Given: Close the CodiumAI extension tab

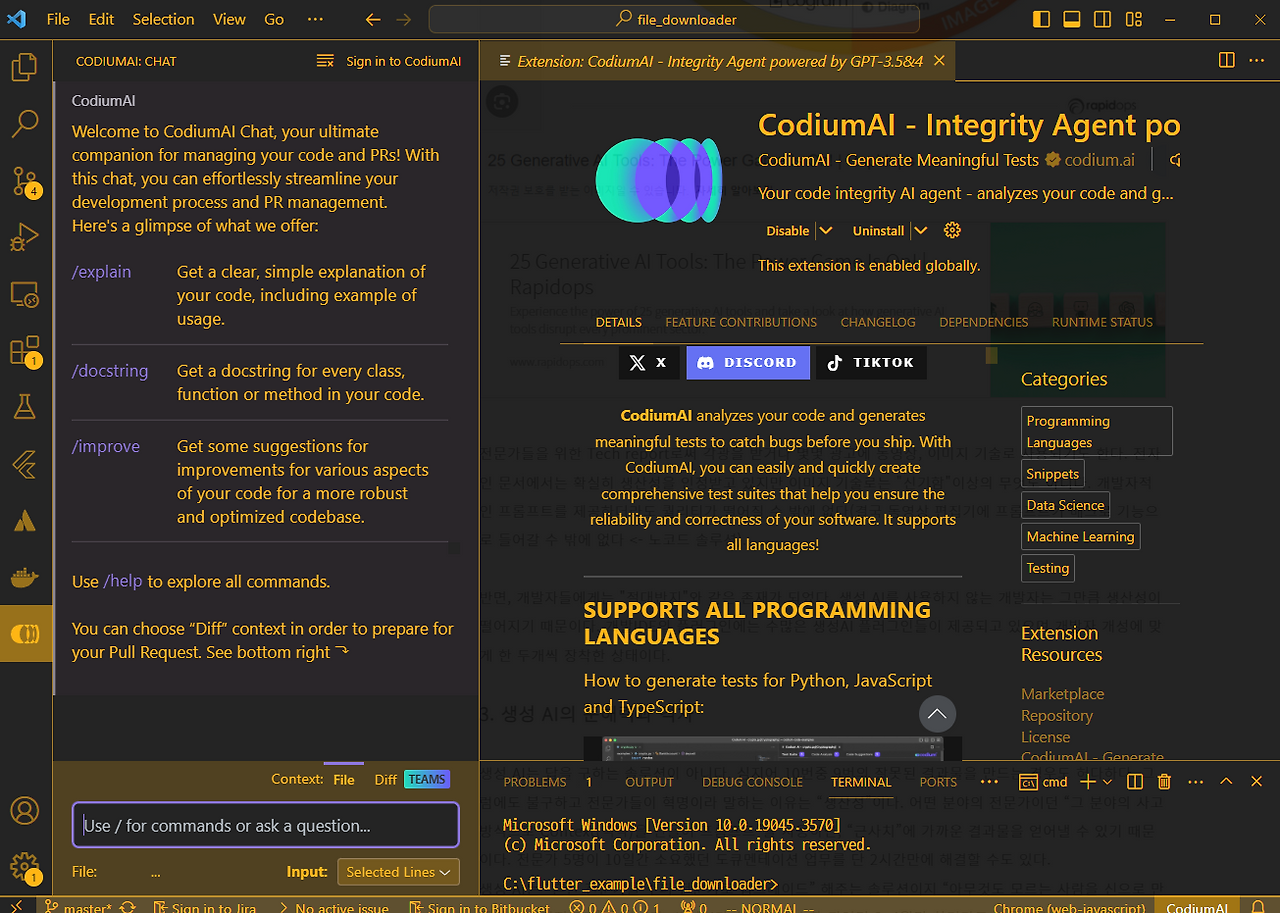Looking at the screenshot, I should tap(938, 61).
